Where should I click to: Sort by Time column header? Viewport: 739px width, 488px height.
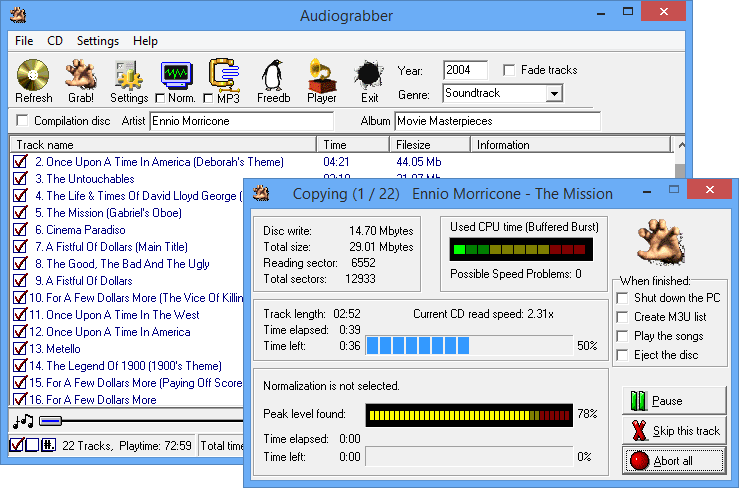pyautogui.click(x=353, y=145)
